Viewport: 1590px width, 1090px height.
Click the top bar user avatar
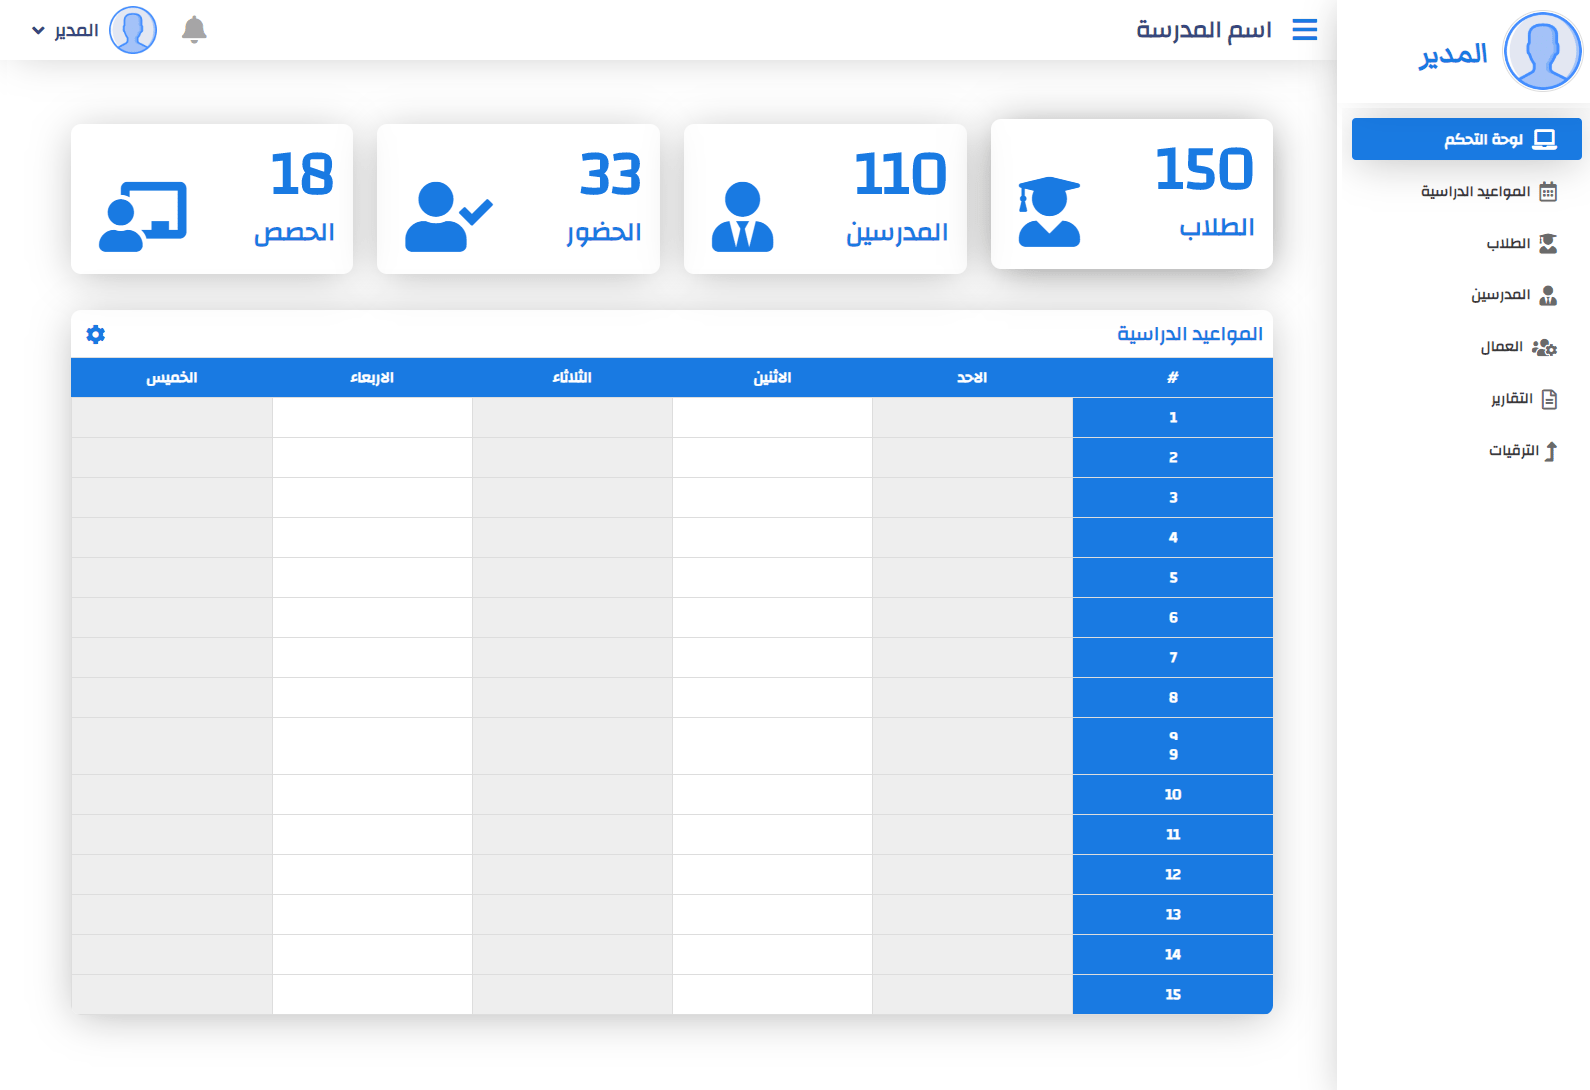tap(133, 30)
